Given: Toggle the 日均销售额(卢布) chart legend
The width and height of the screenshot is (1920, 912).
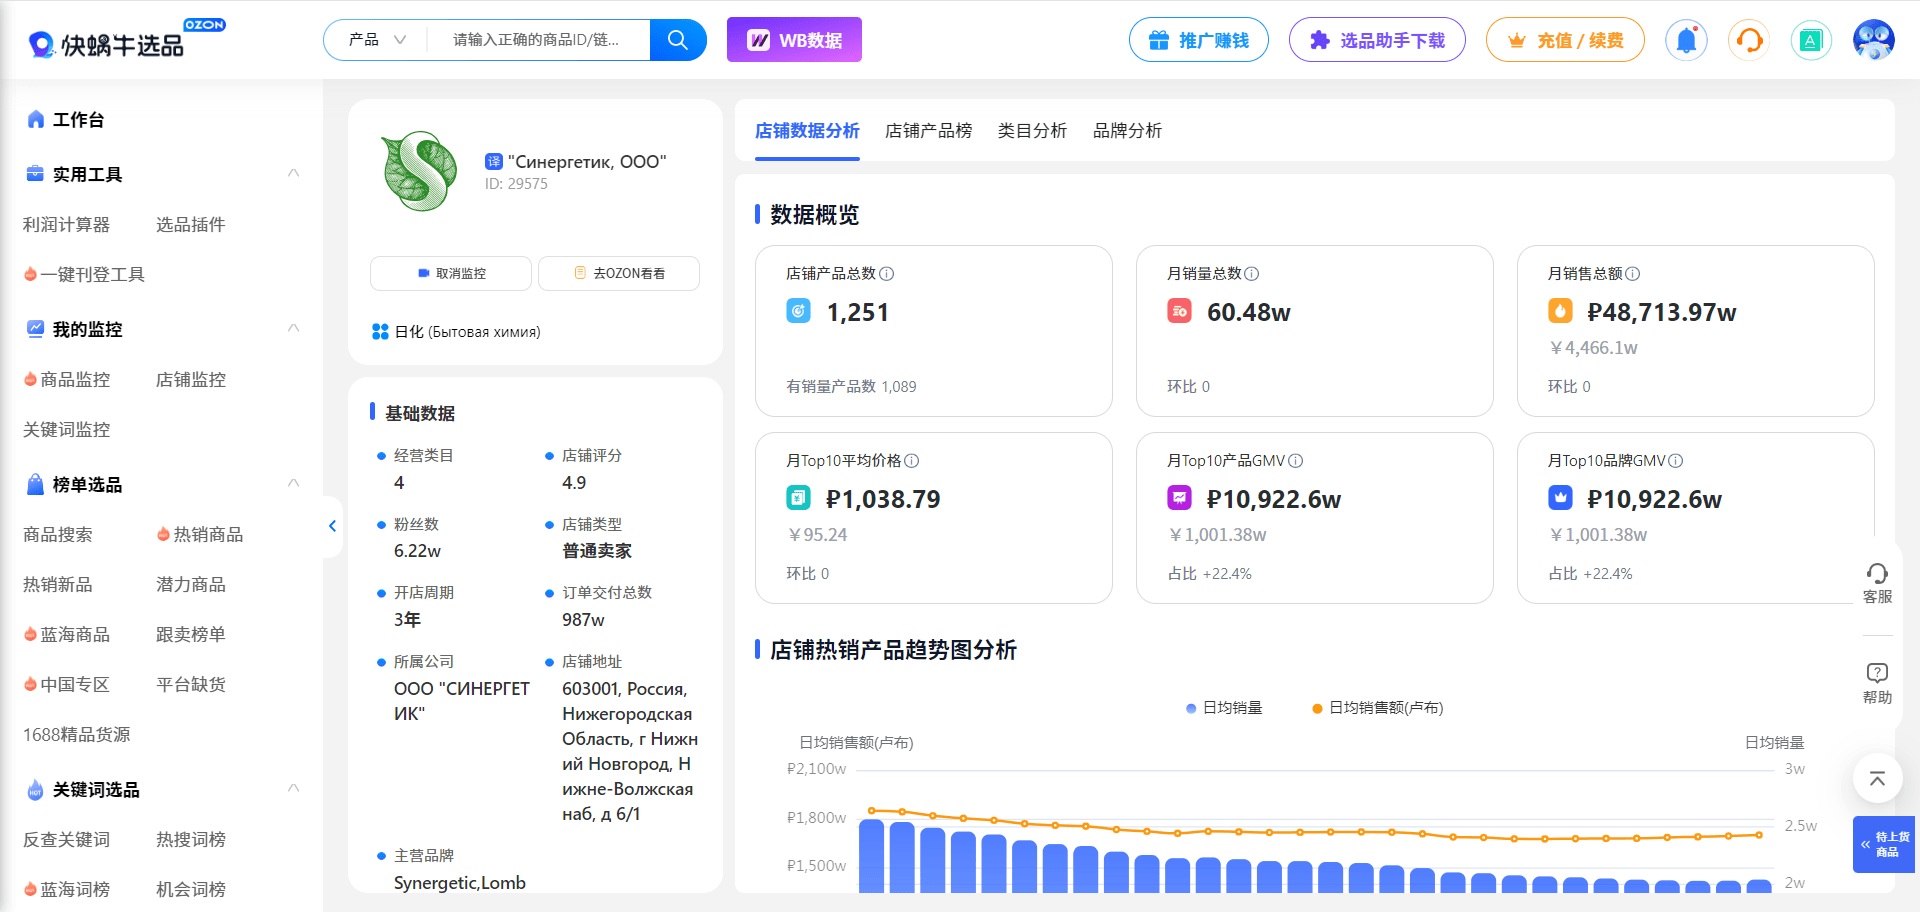Looking at the screenshot, I should (1378, 707).
